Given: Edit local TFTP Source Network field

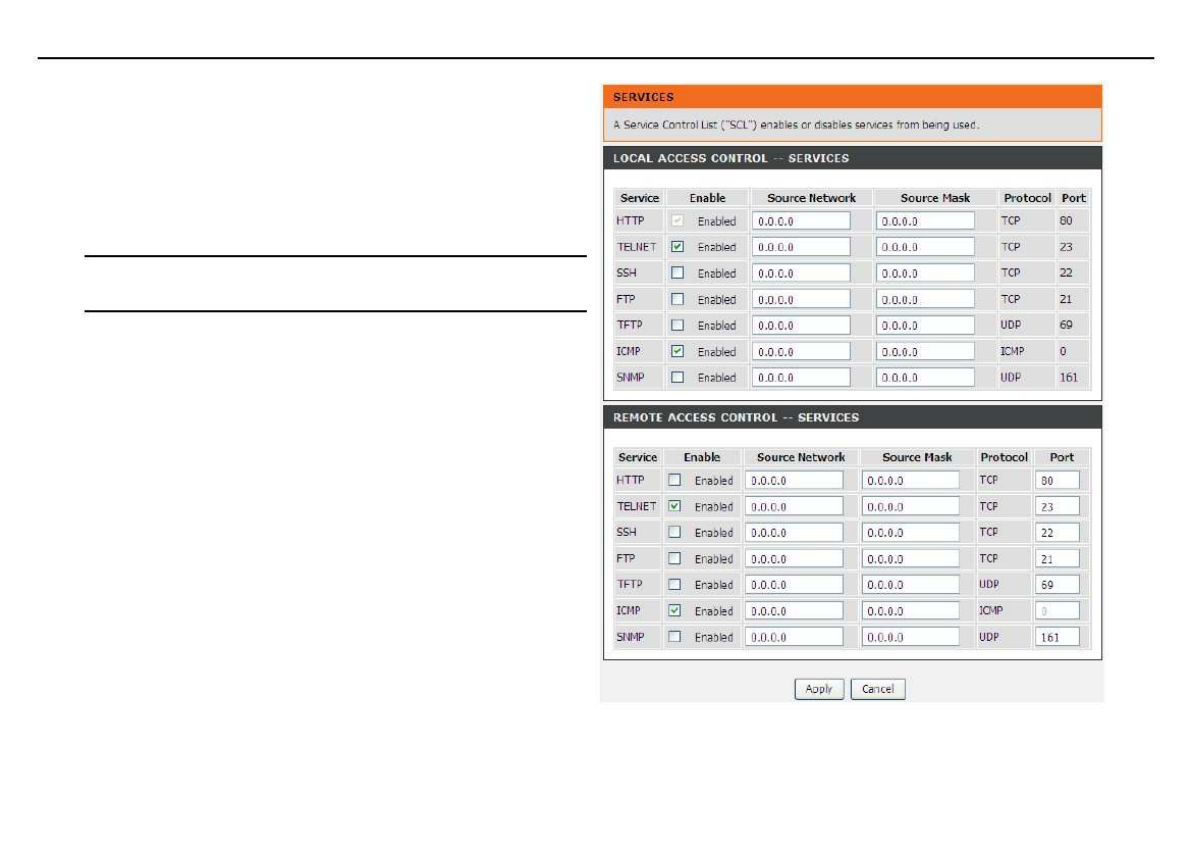Looking at the screenshot, I should point(801,325).
